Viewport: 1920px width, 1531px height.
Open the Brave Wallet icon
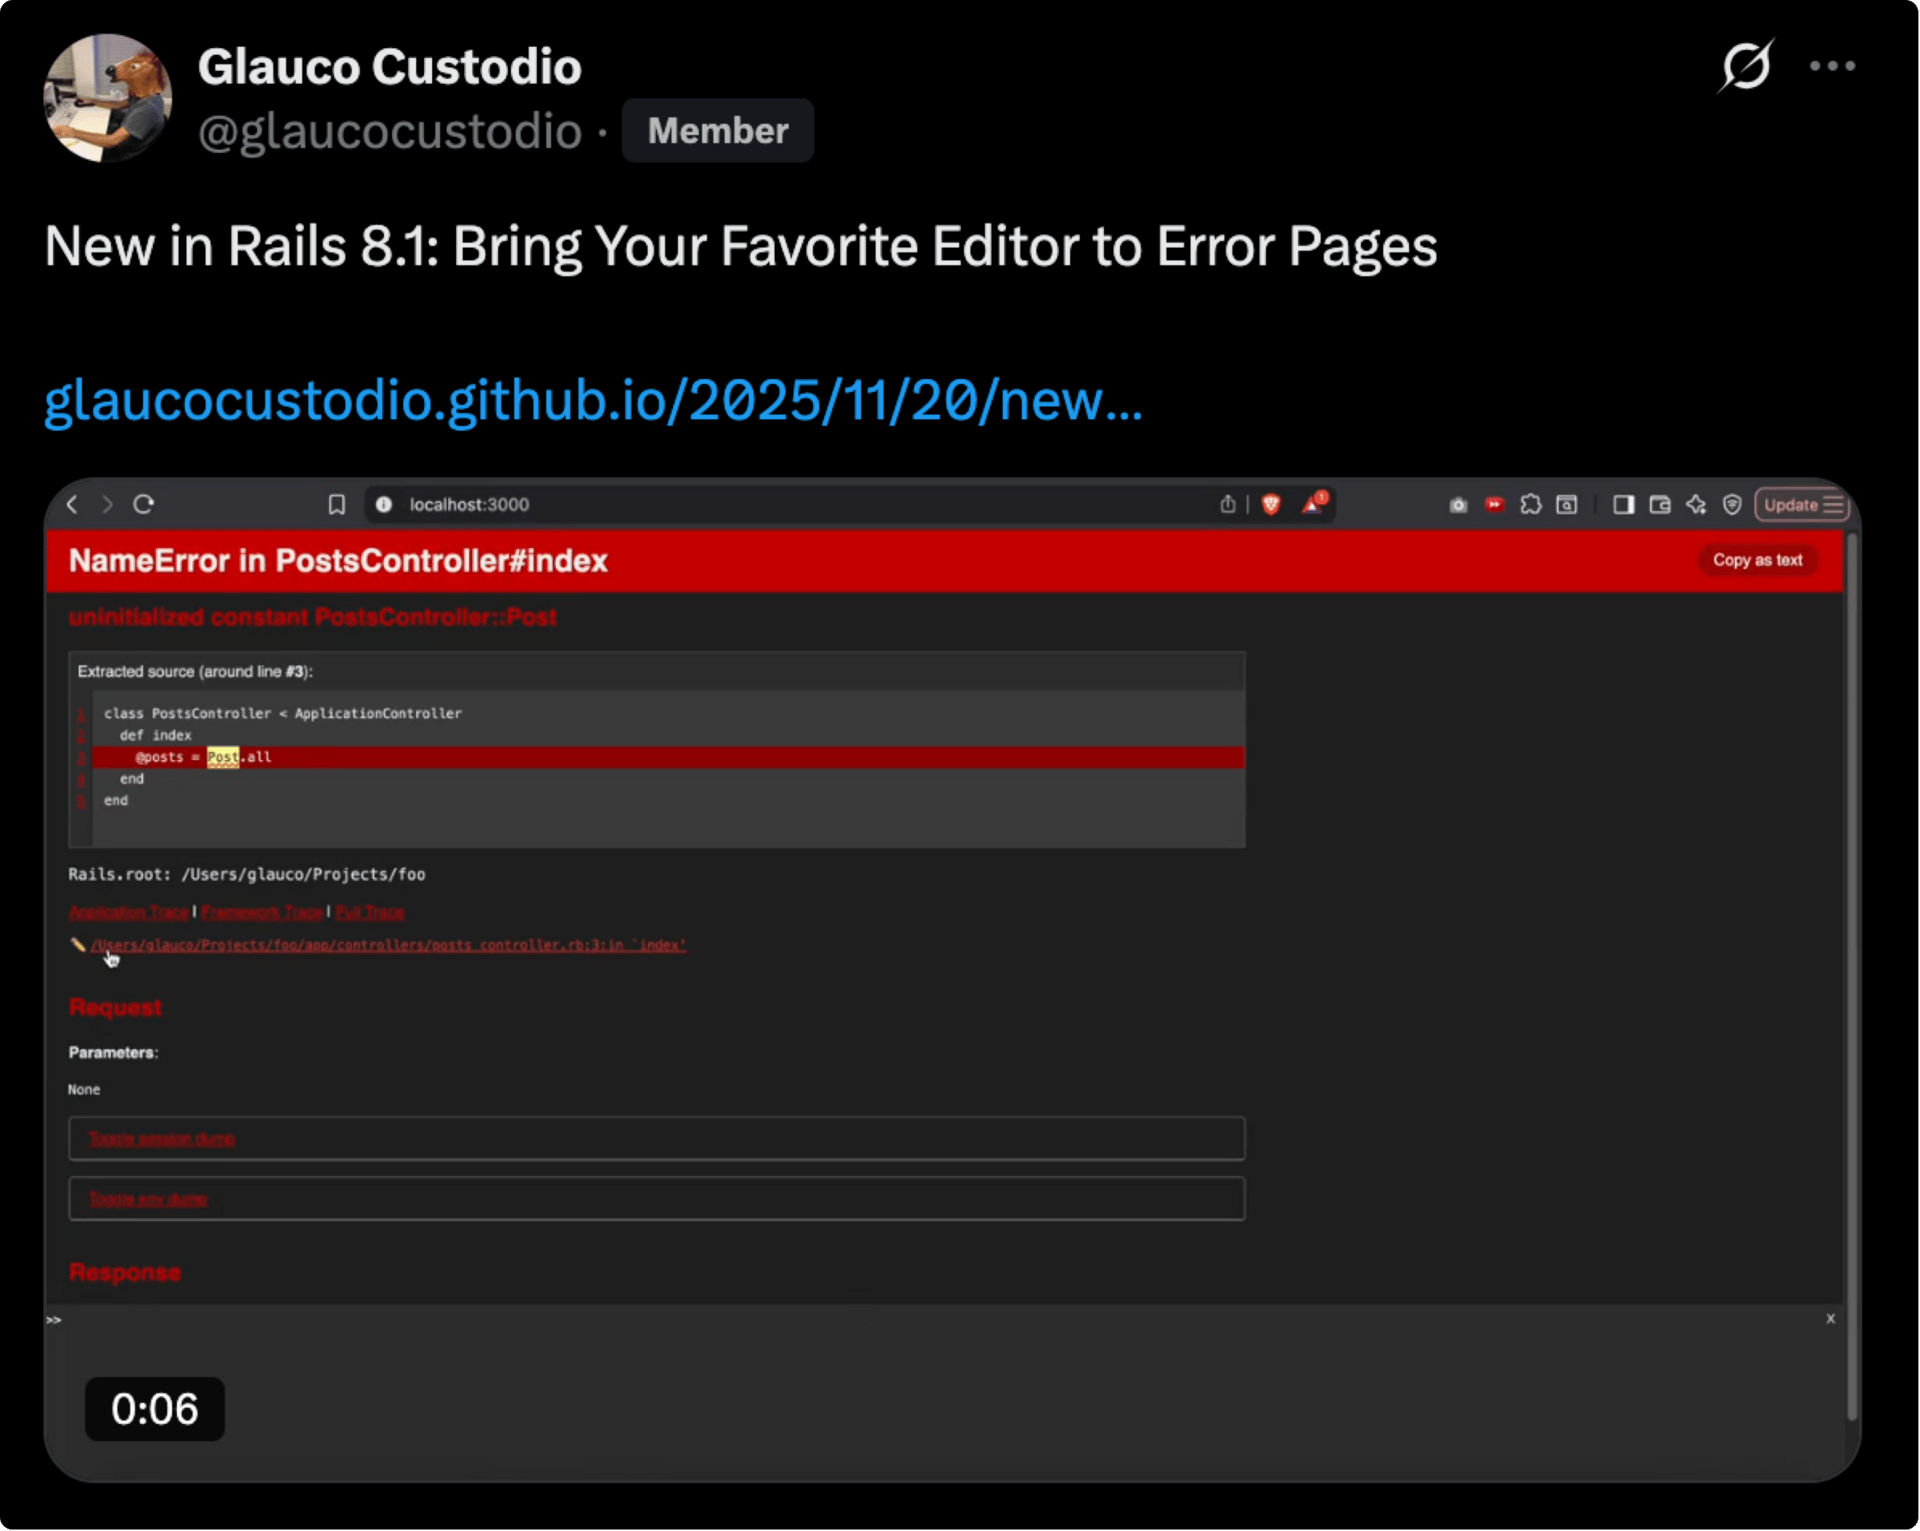[x=1660, y=505]
